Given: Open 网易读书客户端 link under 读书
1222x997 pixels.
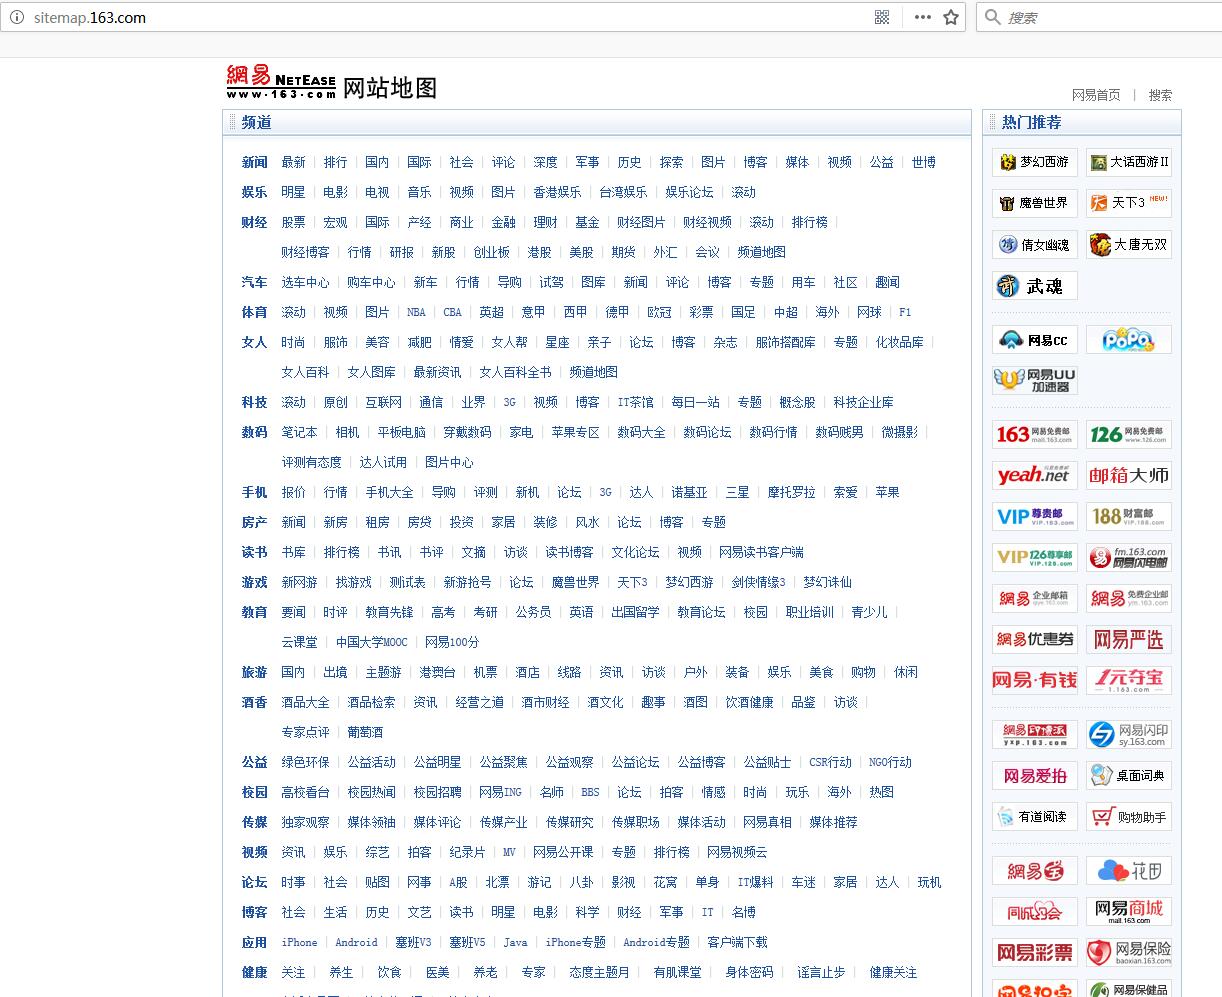Looking at the screenshot, I should [x=761, y=552].
